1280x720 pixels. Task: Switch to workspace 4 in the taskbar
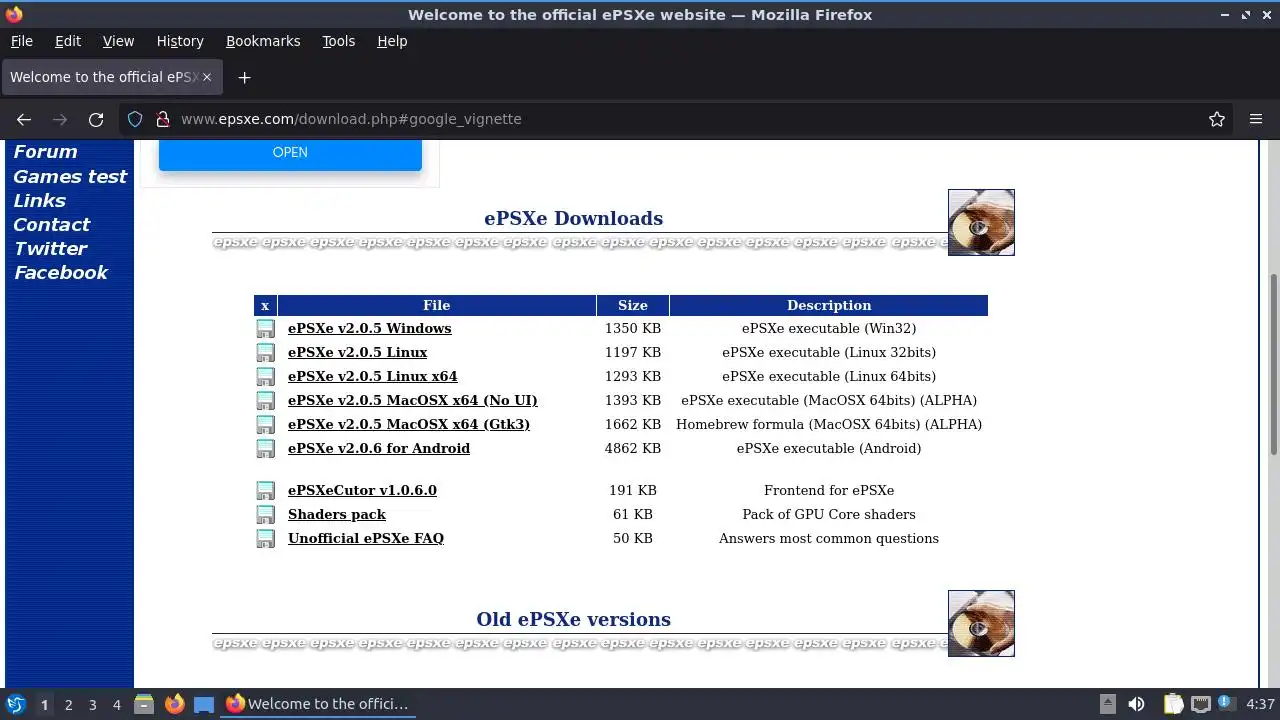116,704
